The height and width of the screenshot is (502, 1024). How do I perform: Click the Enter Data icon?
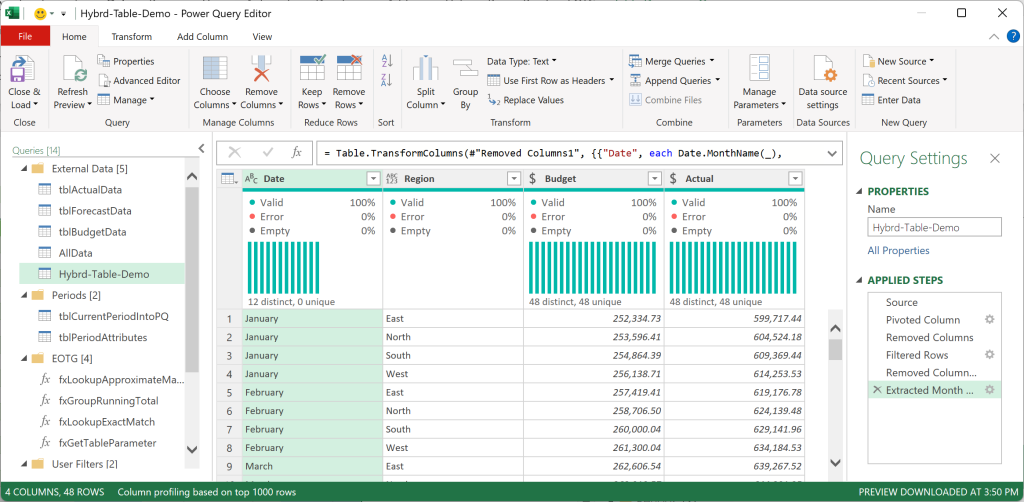pos(868,100)
